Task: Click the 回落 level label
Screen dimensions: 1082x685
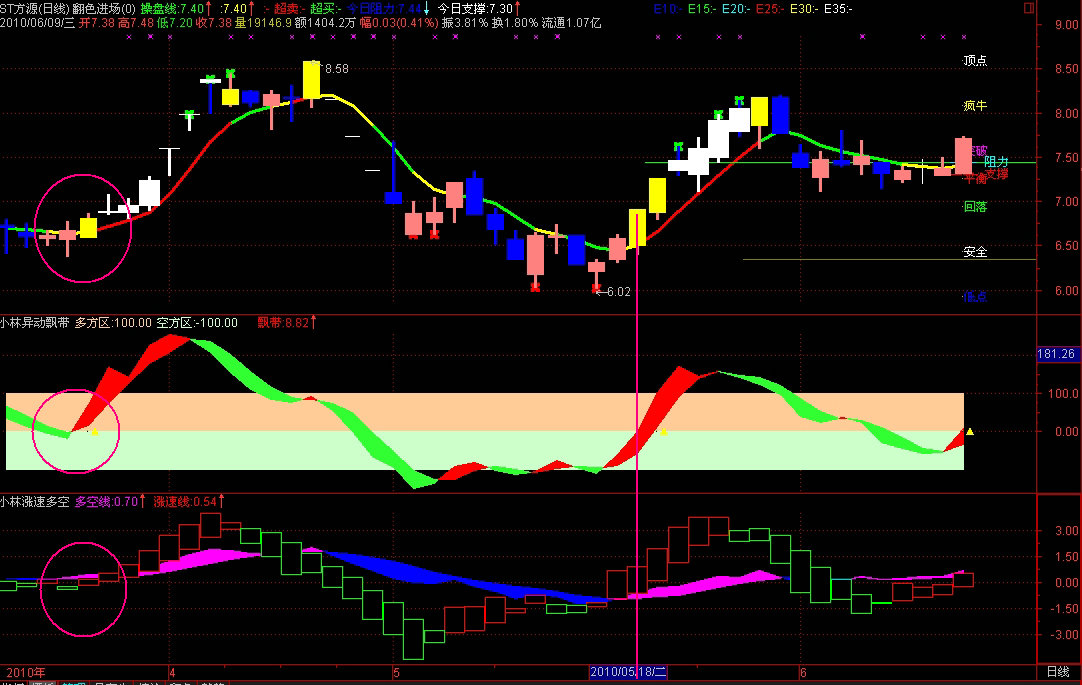Action: point(974,208)
